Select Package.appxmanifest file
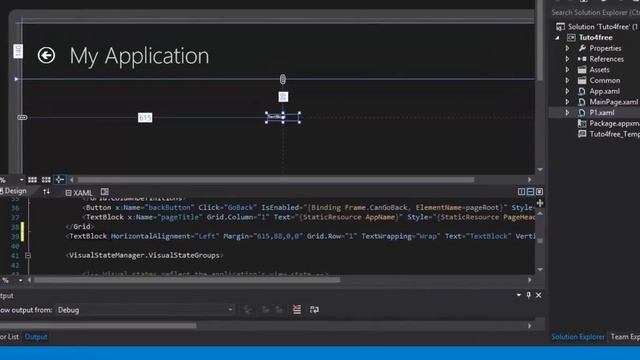The image size is (640, 360). 614,123
